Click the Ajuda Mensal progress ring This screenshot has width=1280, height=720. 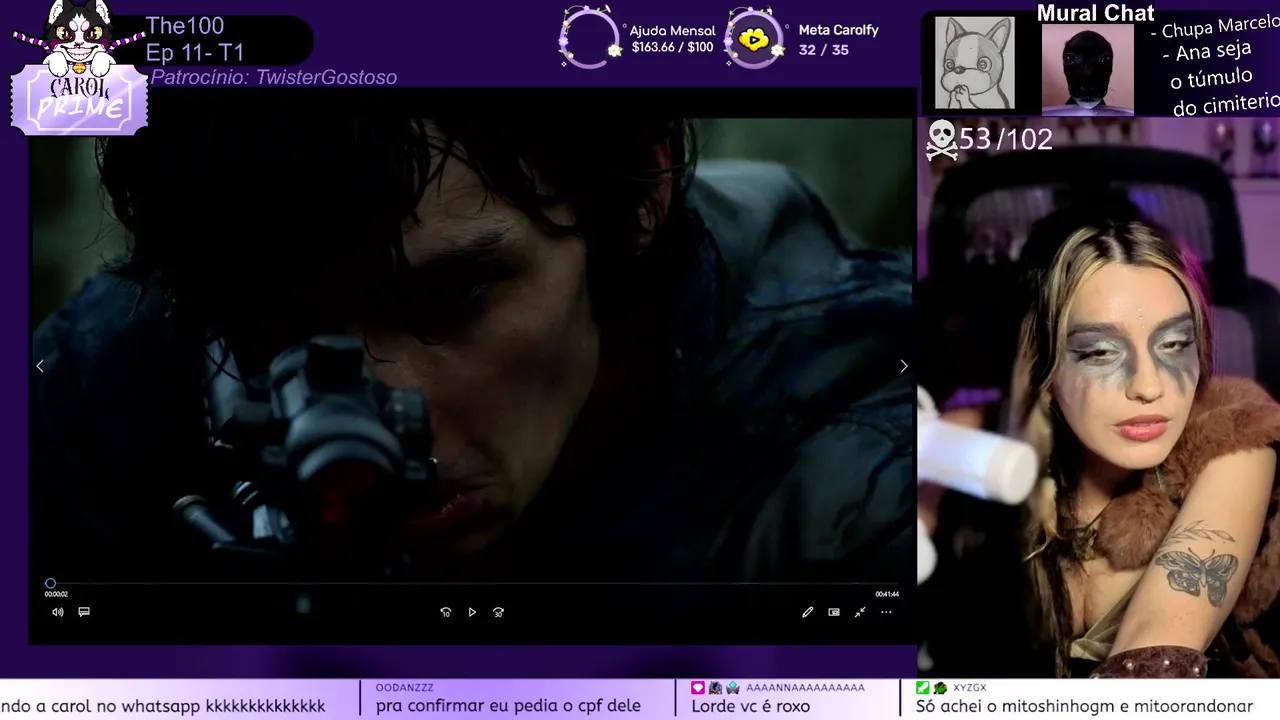tap(589, 38)
